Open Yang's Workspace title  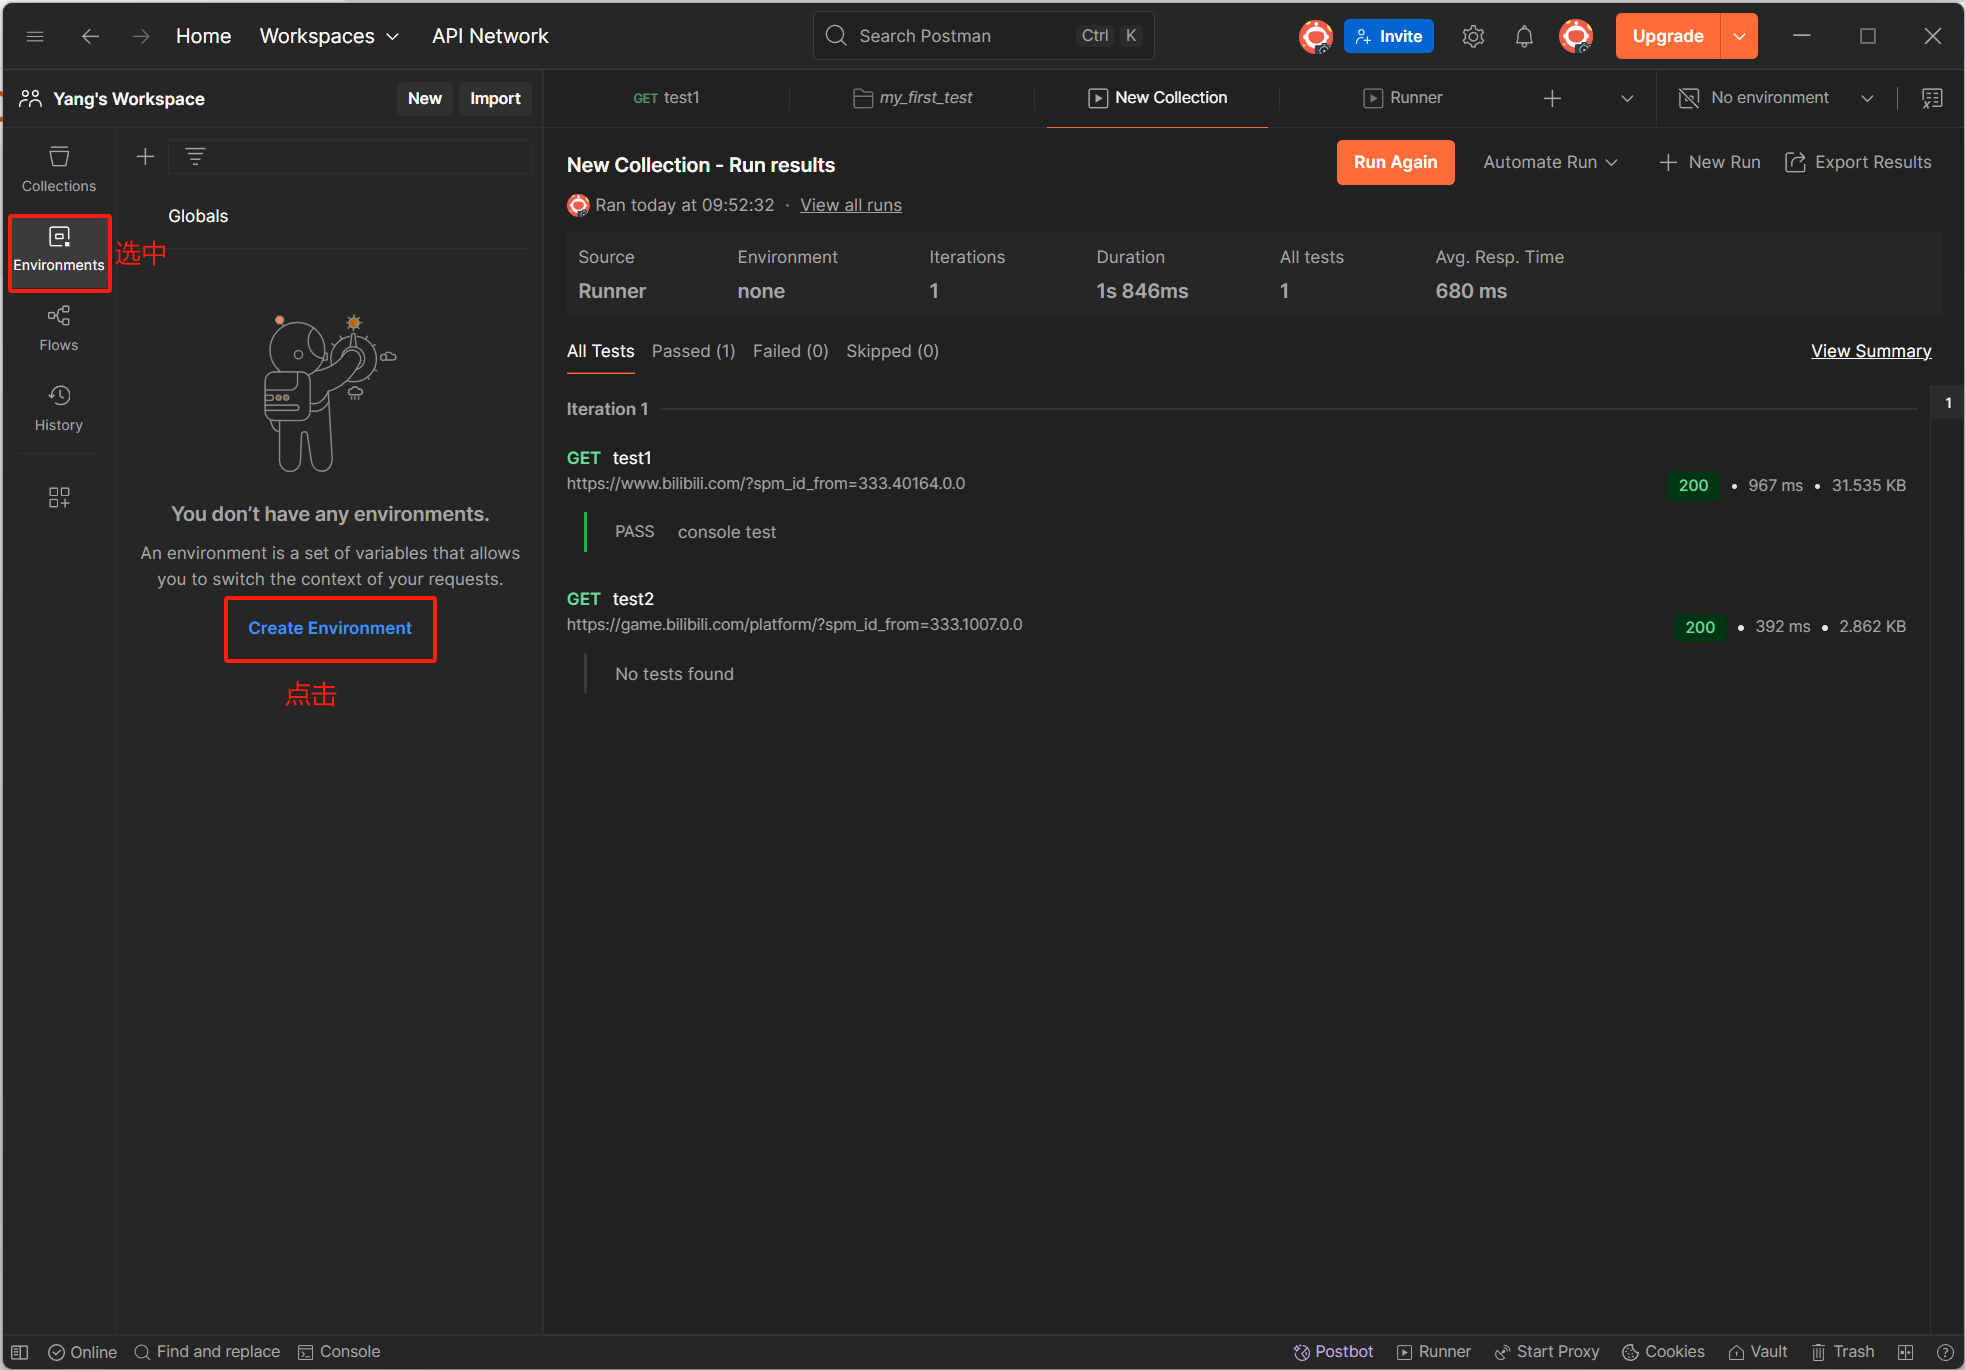(x=128, y=98)
